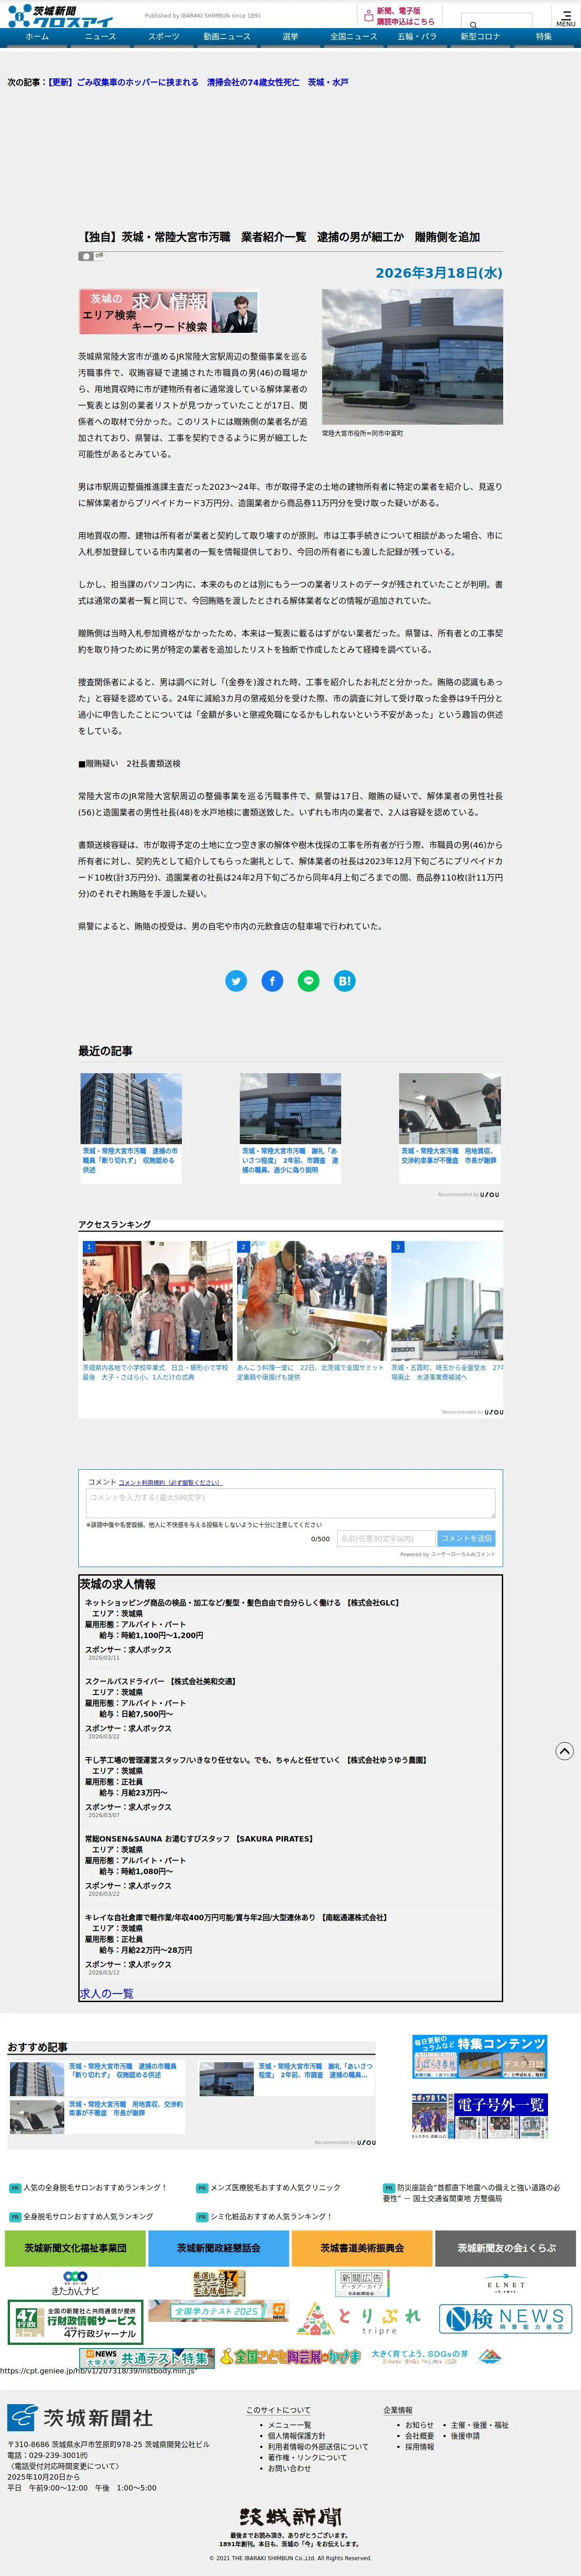Click footer link 採用情報
The height and width of the screenshot is (2576, 581).
click(x=419, y=2447)
